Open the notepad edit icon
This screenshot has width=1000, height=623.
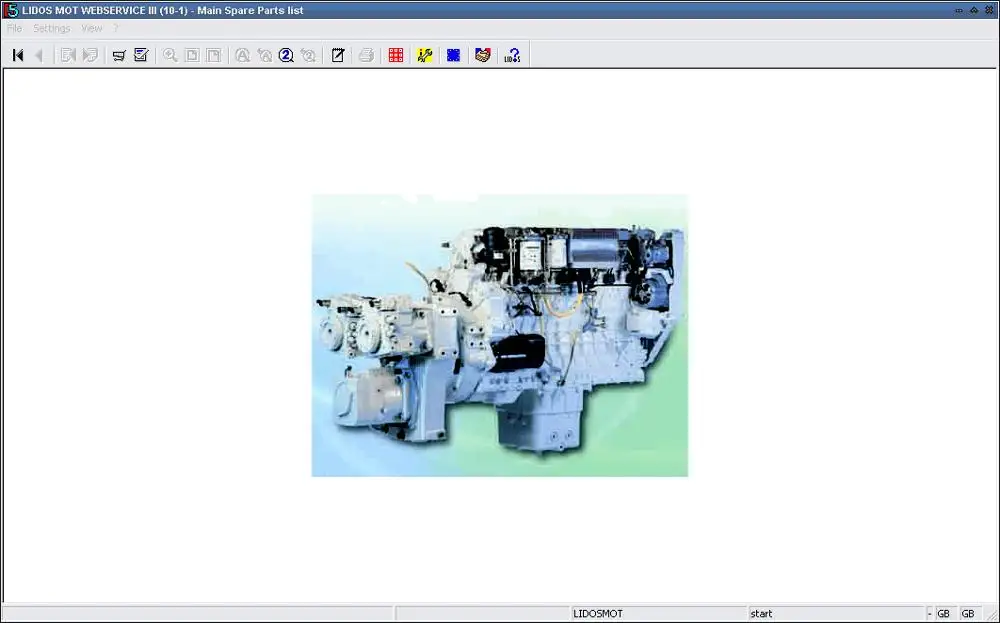tap(337, 55)
